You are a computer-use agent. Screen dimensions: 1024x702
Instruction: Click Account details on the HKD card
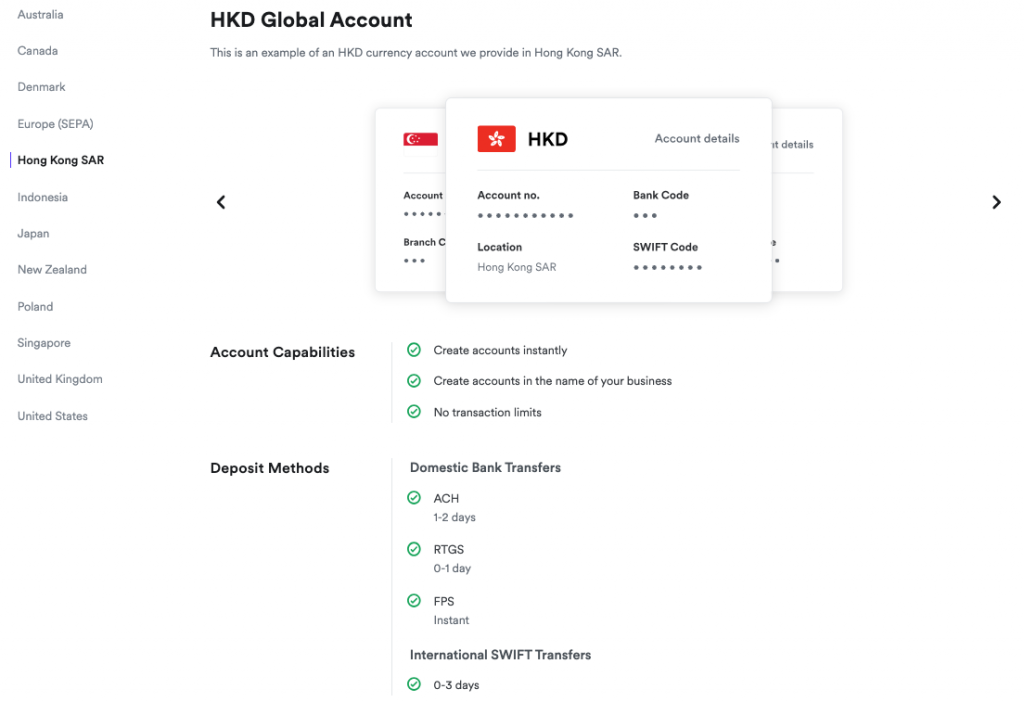click(x=697, y=138)
